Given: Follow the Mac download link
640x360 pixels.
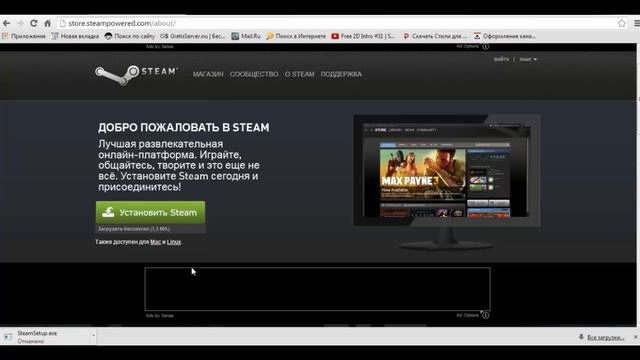Looking at the screenshot, I should pos(156,242).
